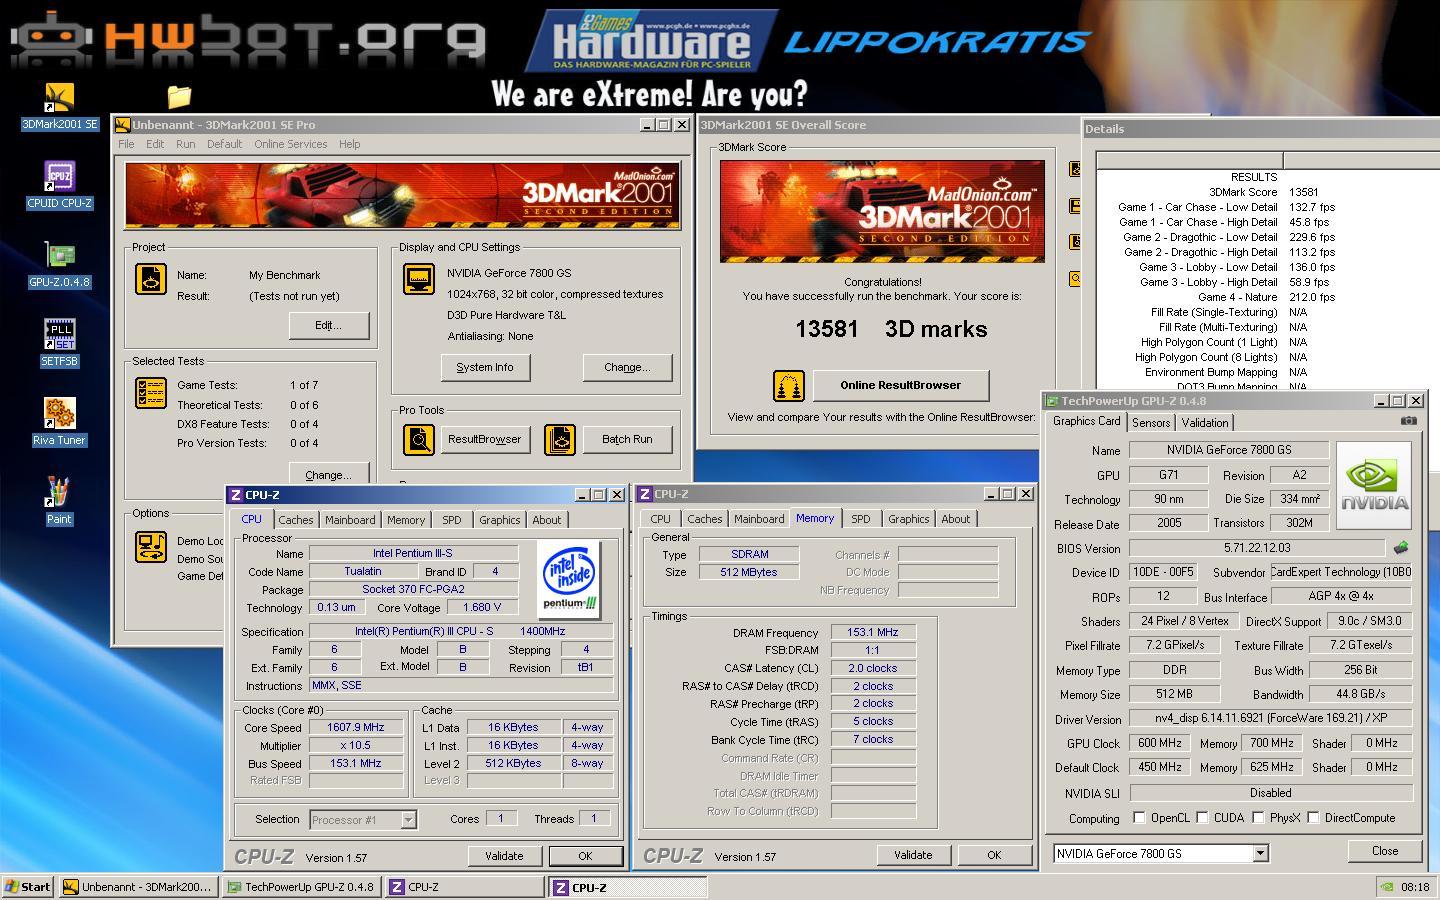Open the NVIDIA GeForce 7800 GS dropdown
Viewport: 1440px width, 900px height.
[1261, 854]
